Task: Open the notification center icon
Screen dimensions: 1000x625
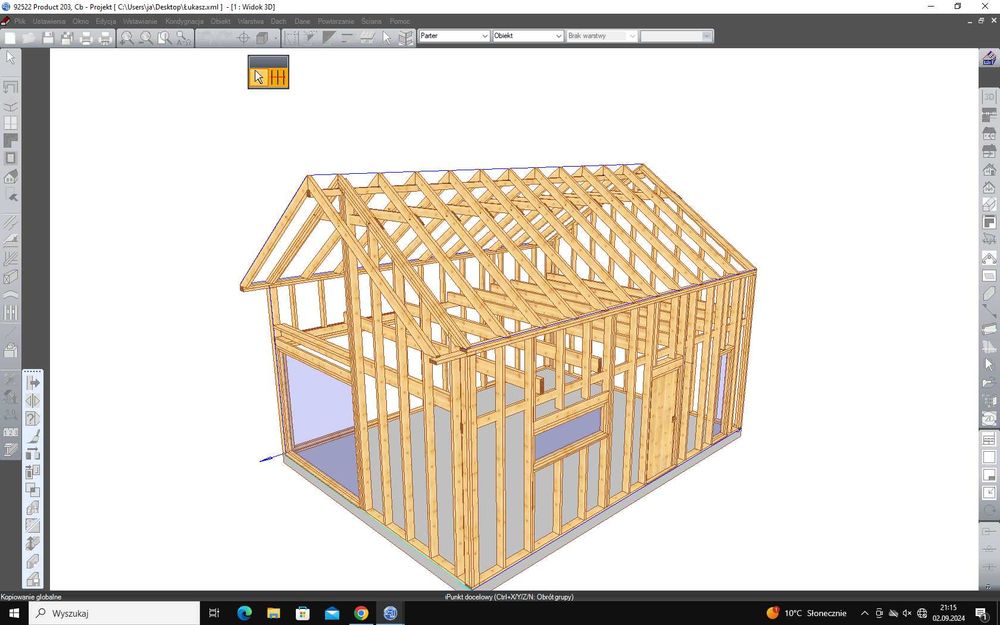Action: [x=983, y=613]
